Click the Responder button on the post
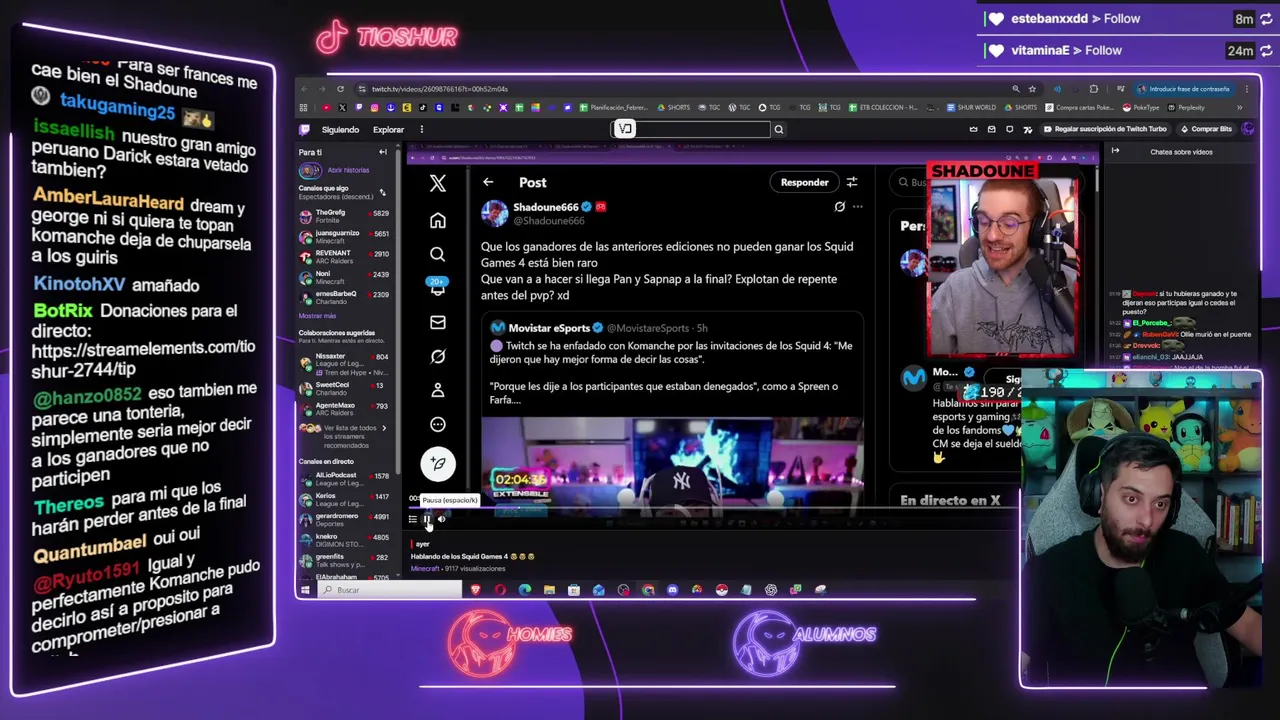The width and height of the screenshot is (1280, 720). tap(804, 182)
